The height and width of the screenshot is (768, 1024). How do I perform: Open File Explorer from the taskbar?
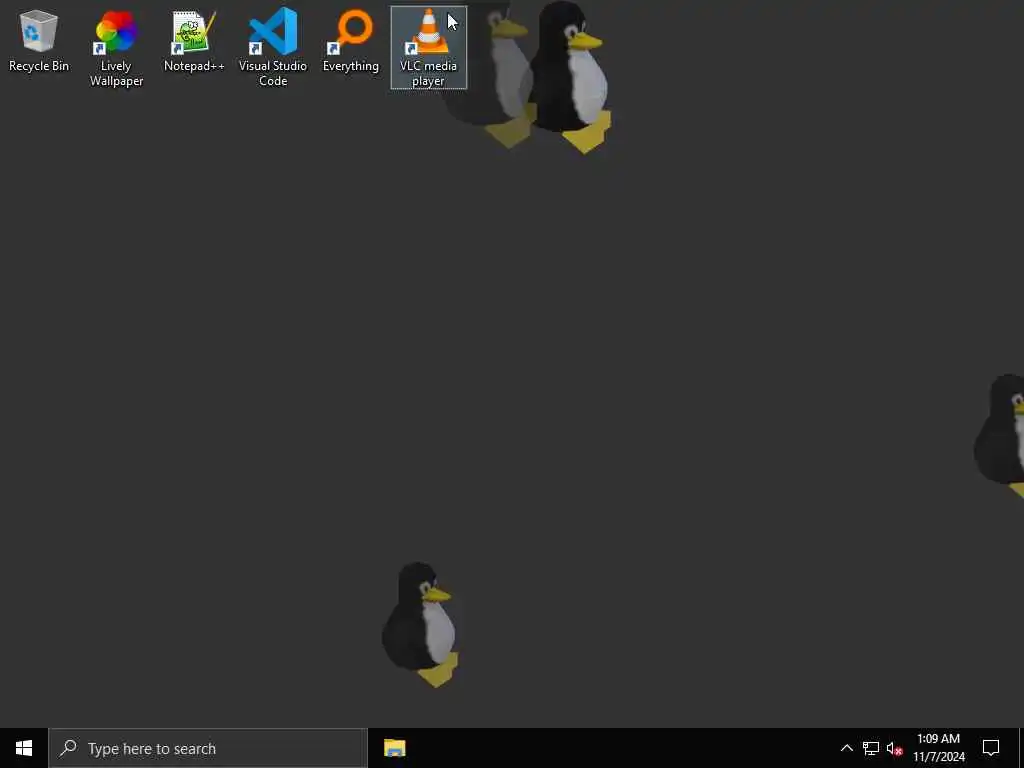394,748
